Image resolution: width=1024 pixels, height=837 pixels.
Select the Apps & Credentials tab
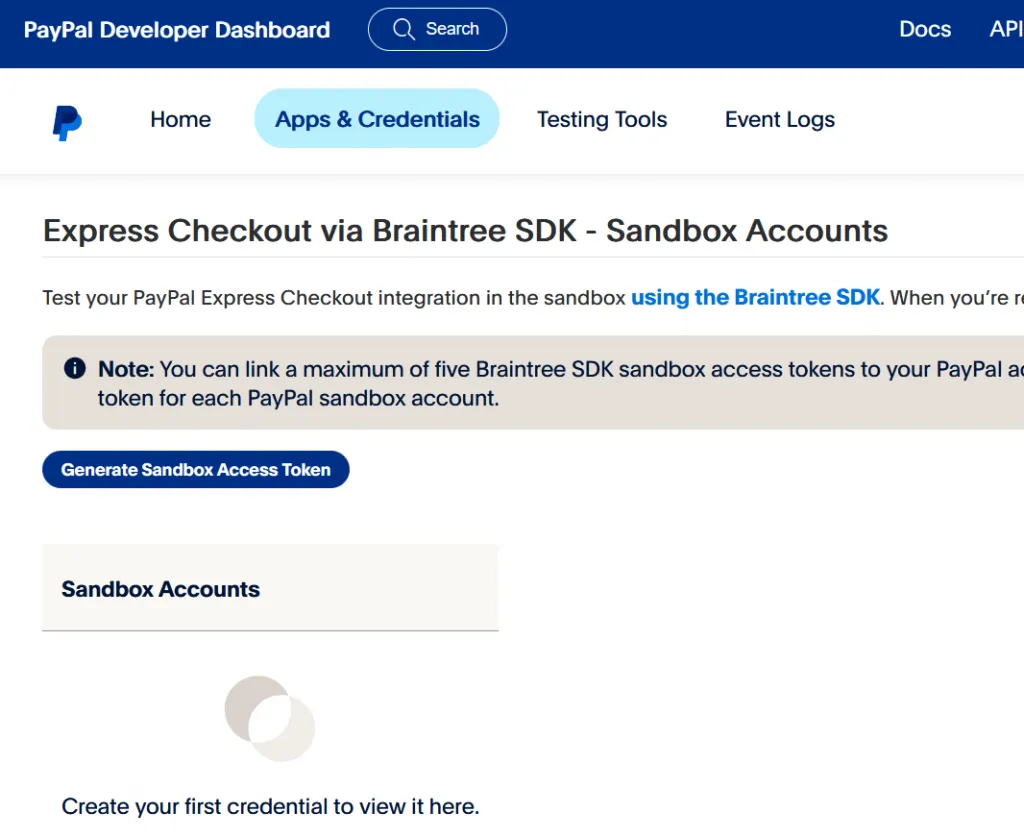click(x=377, y=120)
